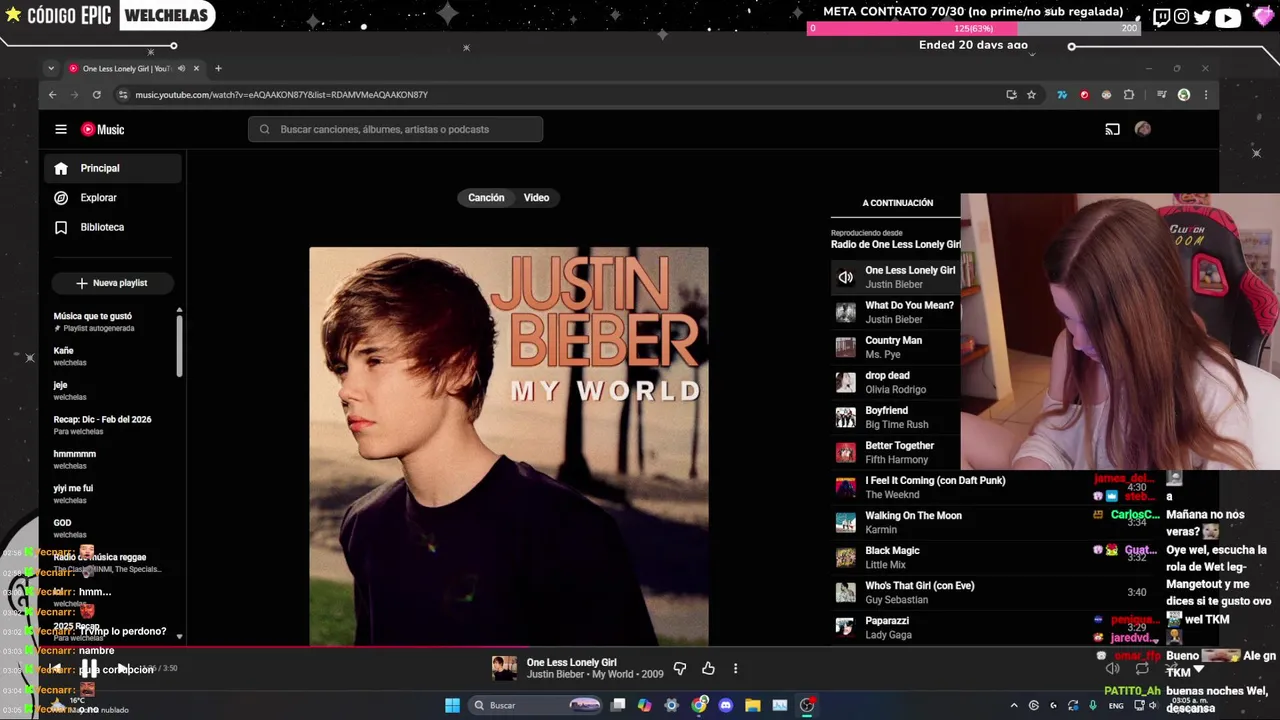Mute the tab via the speaker icon
1280x720 pixels.
coord(181,69)
